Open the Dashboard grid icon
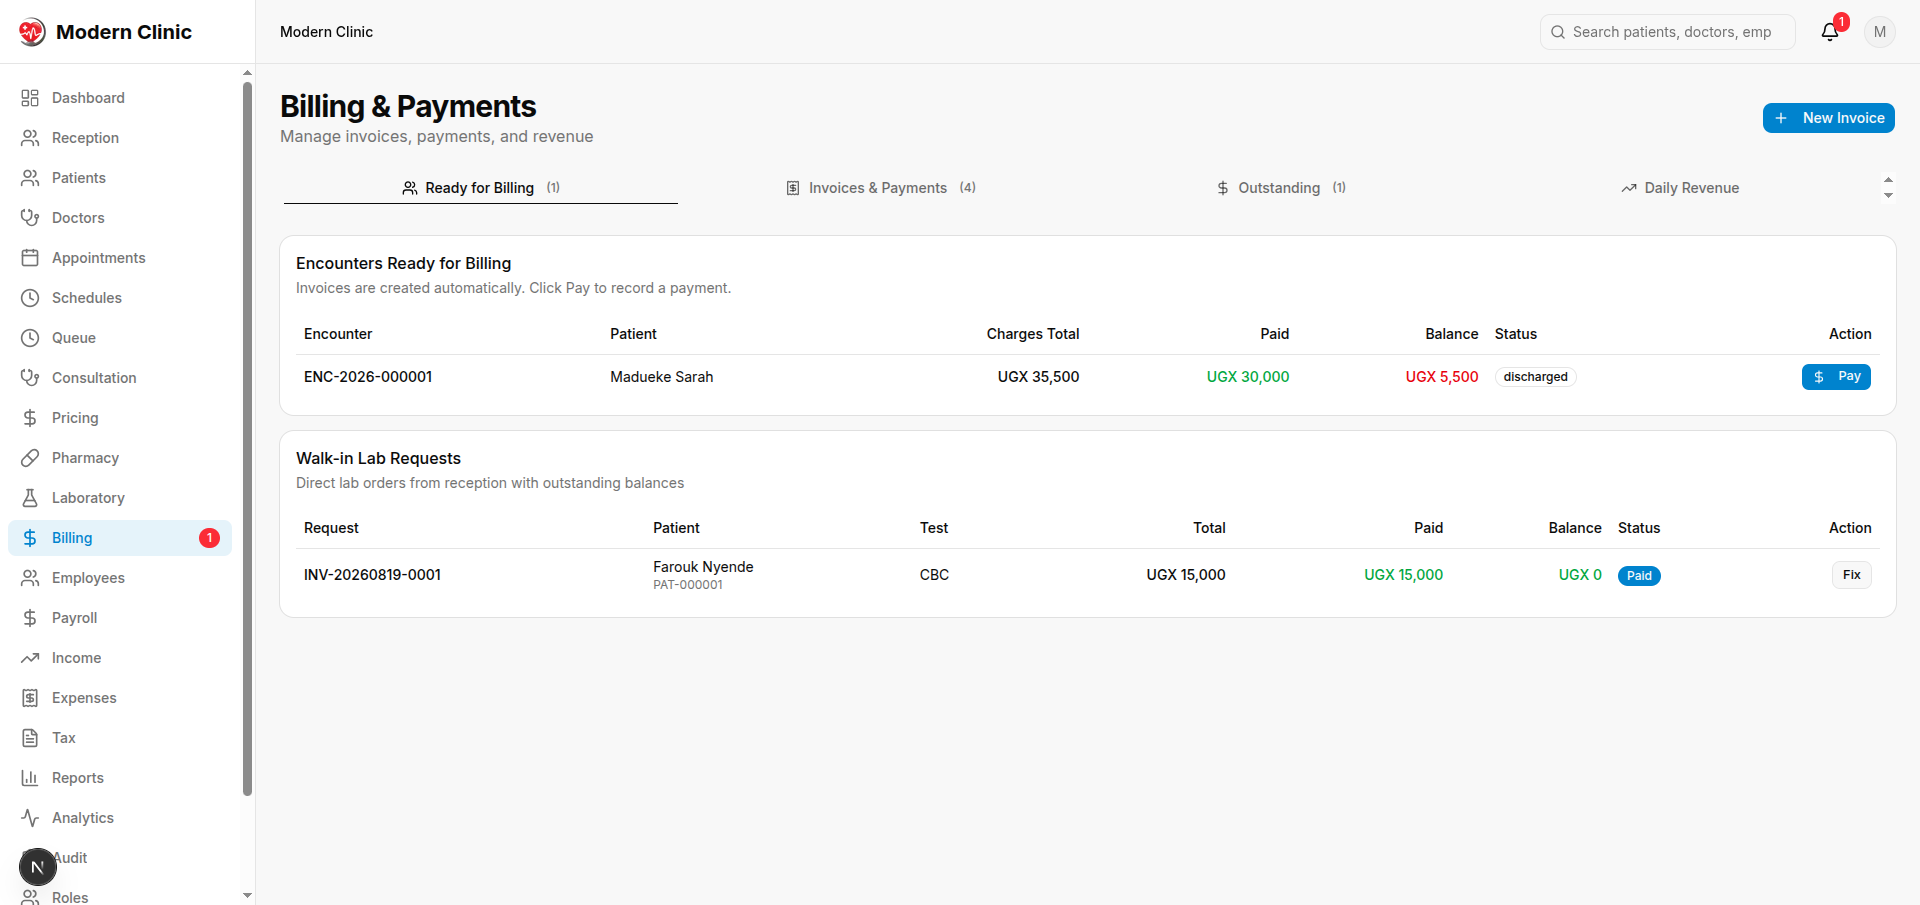The image size is (1920, 905). 30,98
